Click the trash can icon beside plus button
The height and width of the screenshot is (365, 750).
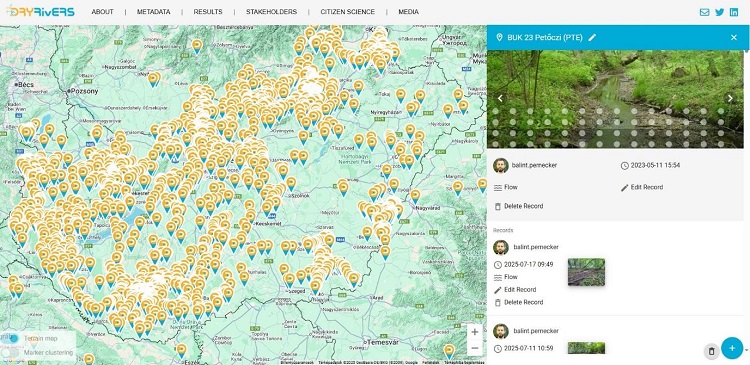(711, 351)
